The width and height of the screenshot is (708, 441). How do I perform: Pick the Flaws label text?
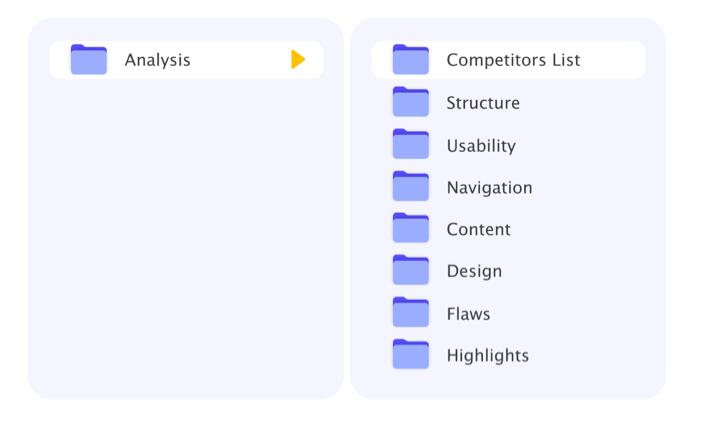(468, 314)
